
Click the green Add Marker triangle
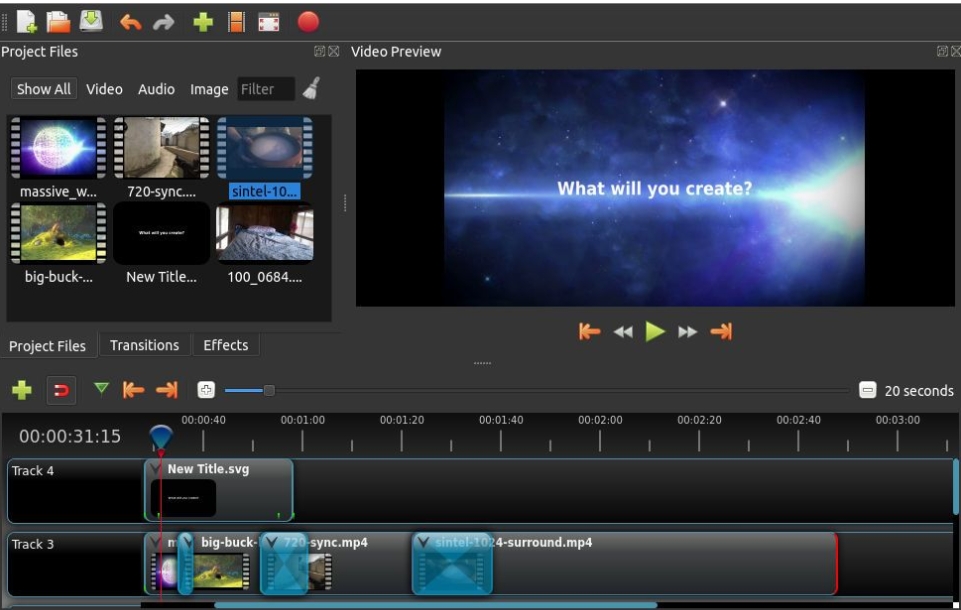pyautogui.click(x=101, y=389)
